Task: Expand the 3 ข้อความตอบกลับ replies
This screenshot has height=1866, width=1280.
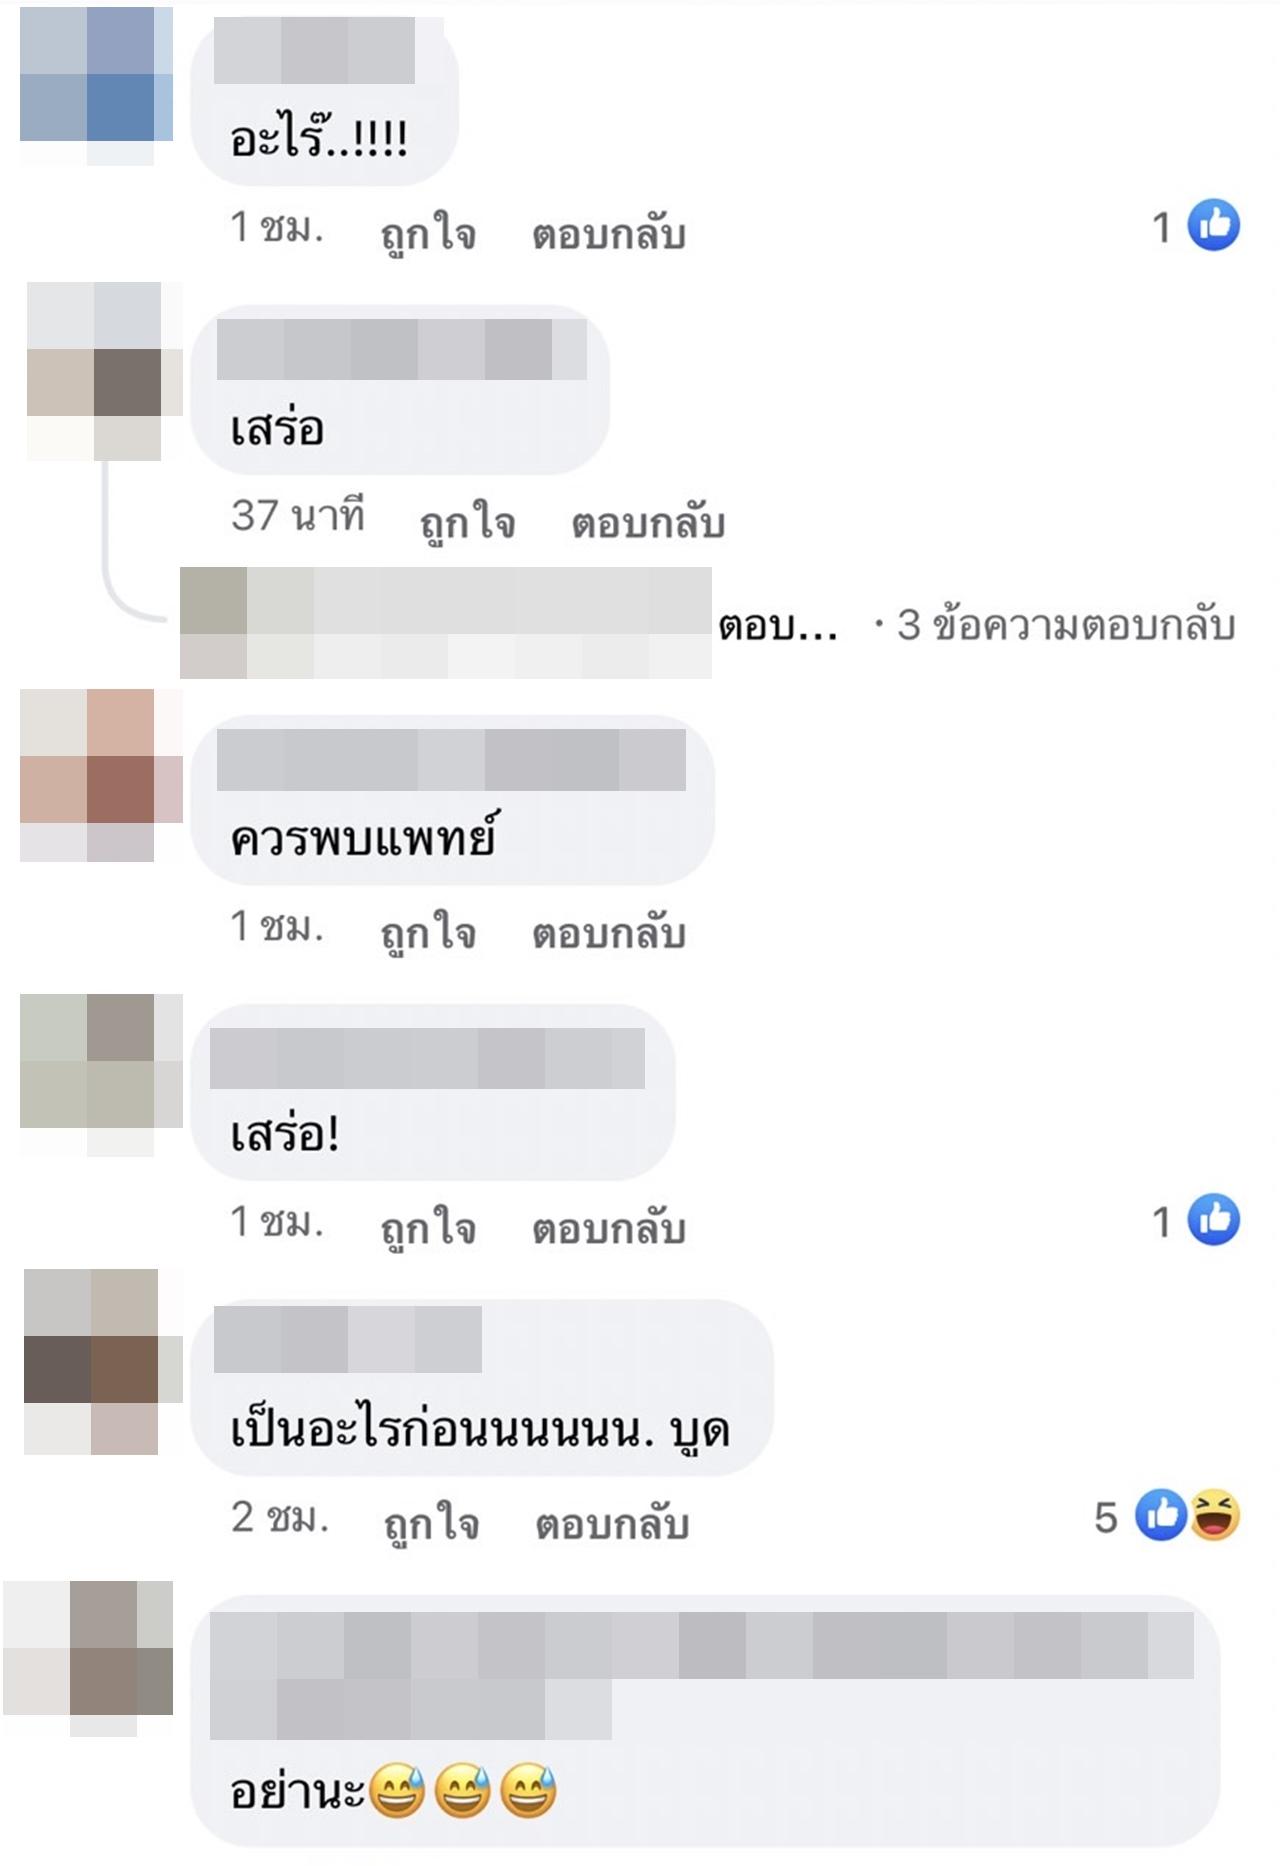Action: coord(1067,626)
